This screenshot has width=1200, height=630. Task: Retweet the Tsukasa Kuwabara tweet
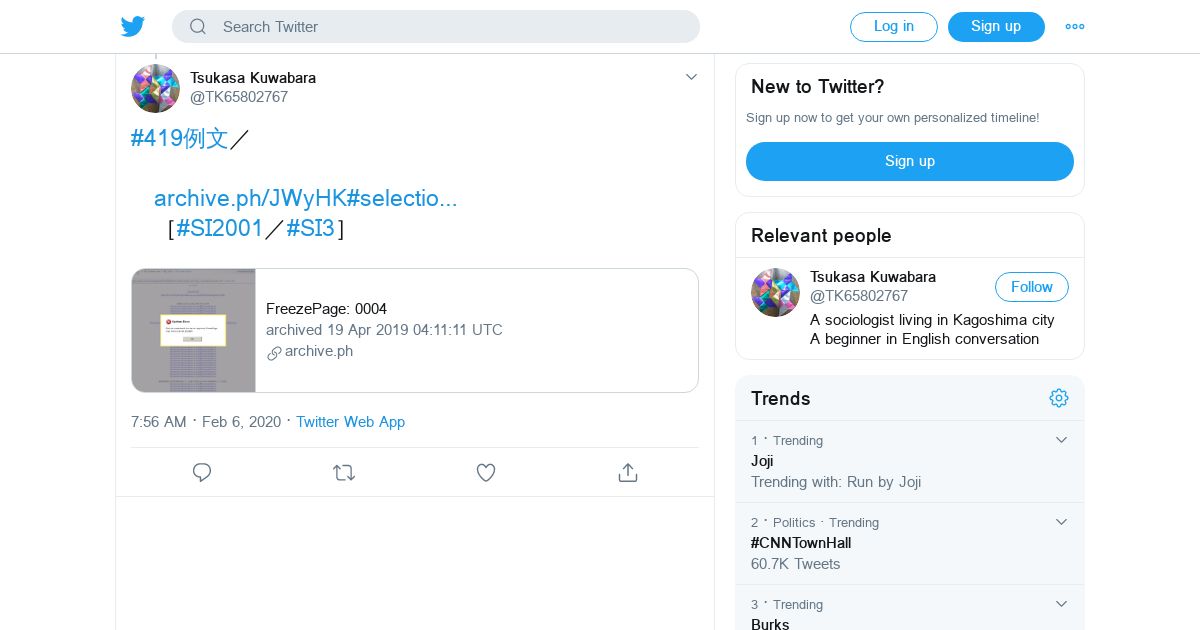pos(344,473)
